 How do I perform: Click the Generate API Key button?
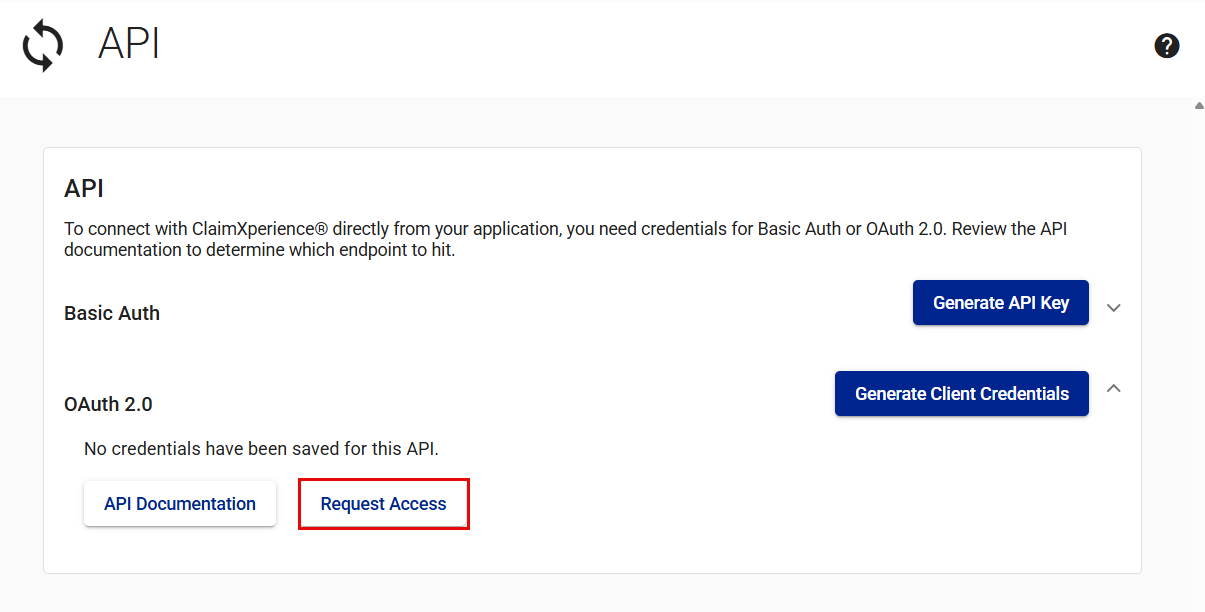(1000, 303)
